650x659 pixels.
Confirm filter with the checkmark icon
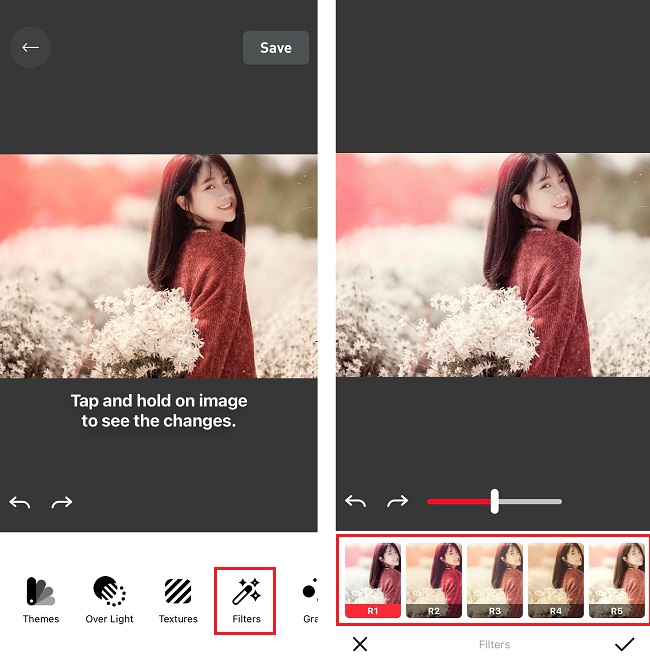(624, 644)
